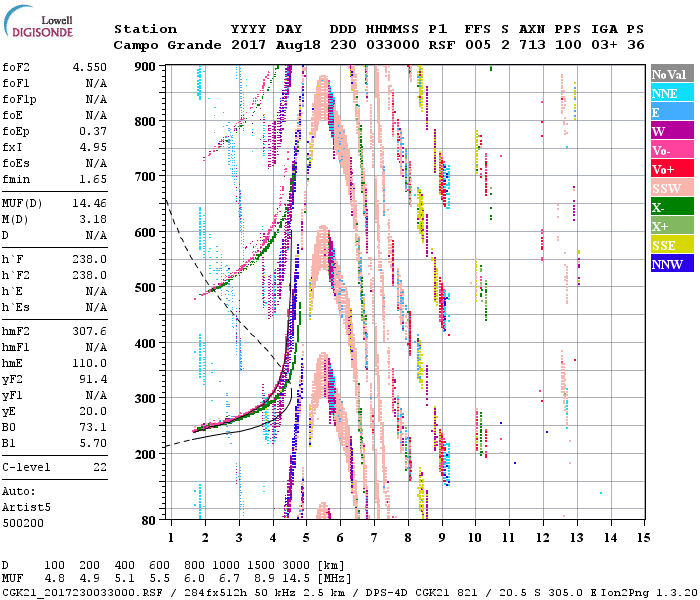700x600 pixels.
Task: Click the IGA value 03+
Action: (604, 45)
